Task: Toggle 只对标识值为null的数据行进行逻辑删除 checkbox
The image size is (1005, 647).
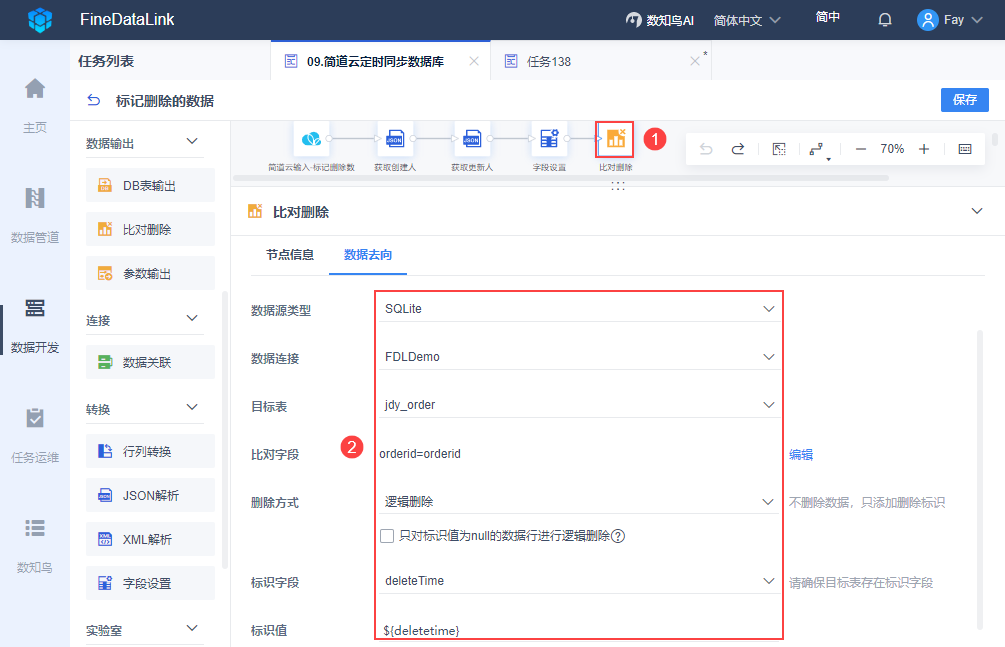Action: tap(386, 535)
